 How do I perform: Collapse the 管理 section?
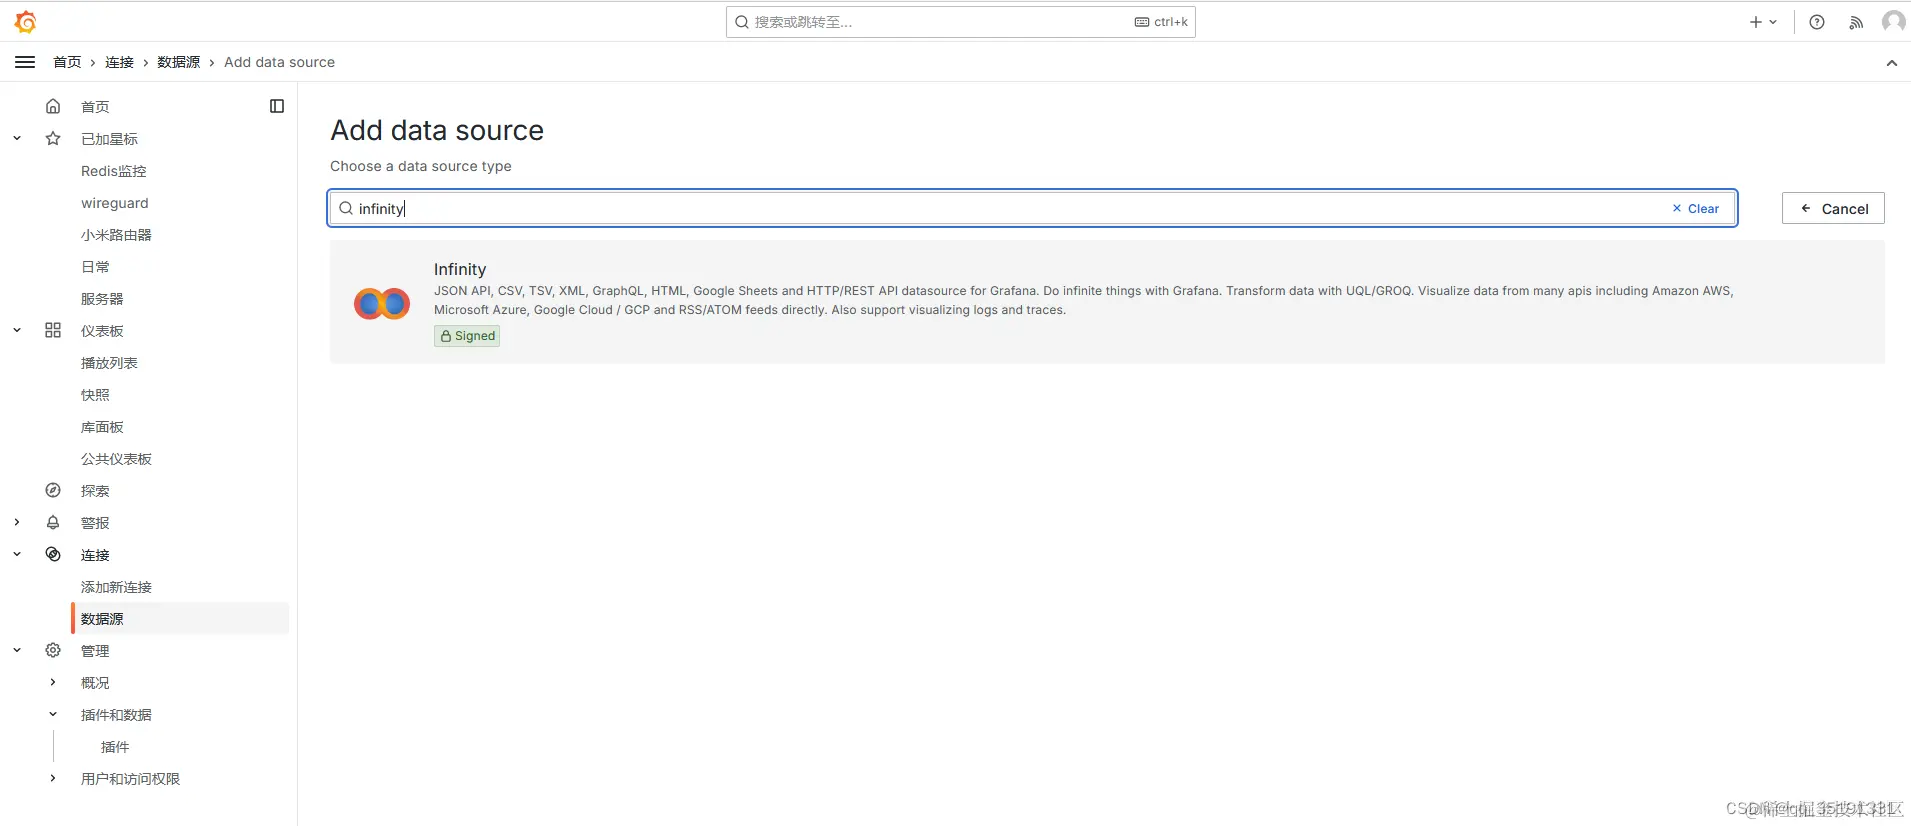coord(17,651)
